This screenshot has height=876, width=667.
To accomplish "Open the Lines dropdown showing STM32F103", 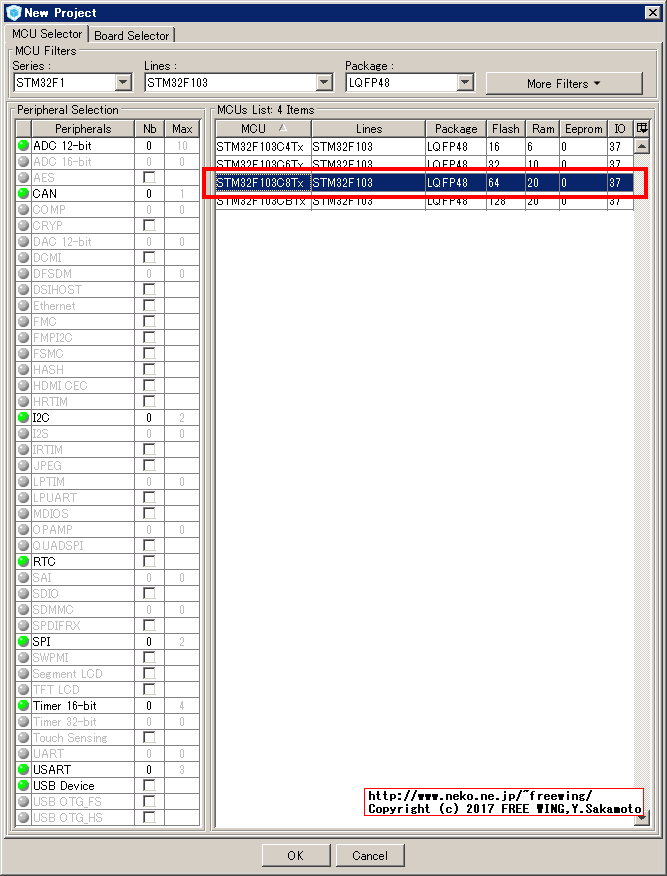I will tap(324, 83).
